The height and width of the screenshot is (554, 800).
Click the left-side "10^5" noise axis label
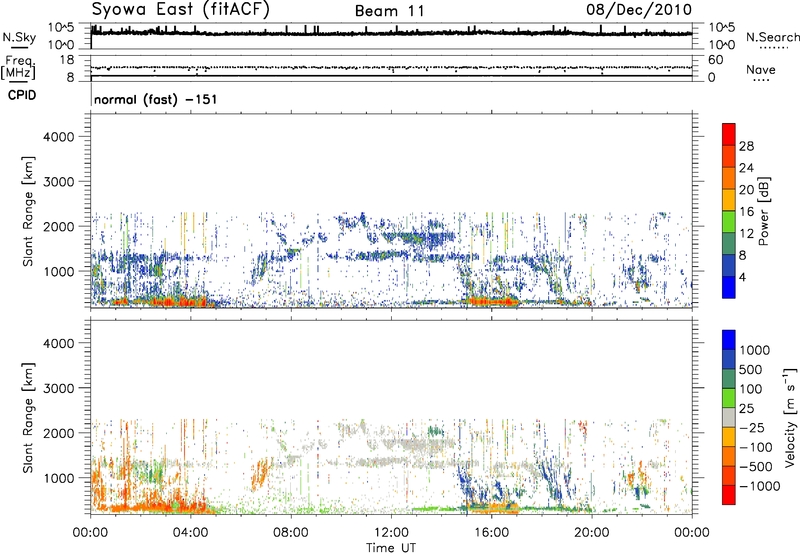61,28
